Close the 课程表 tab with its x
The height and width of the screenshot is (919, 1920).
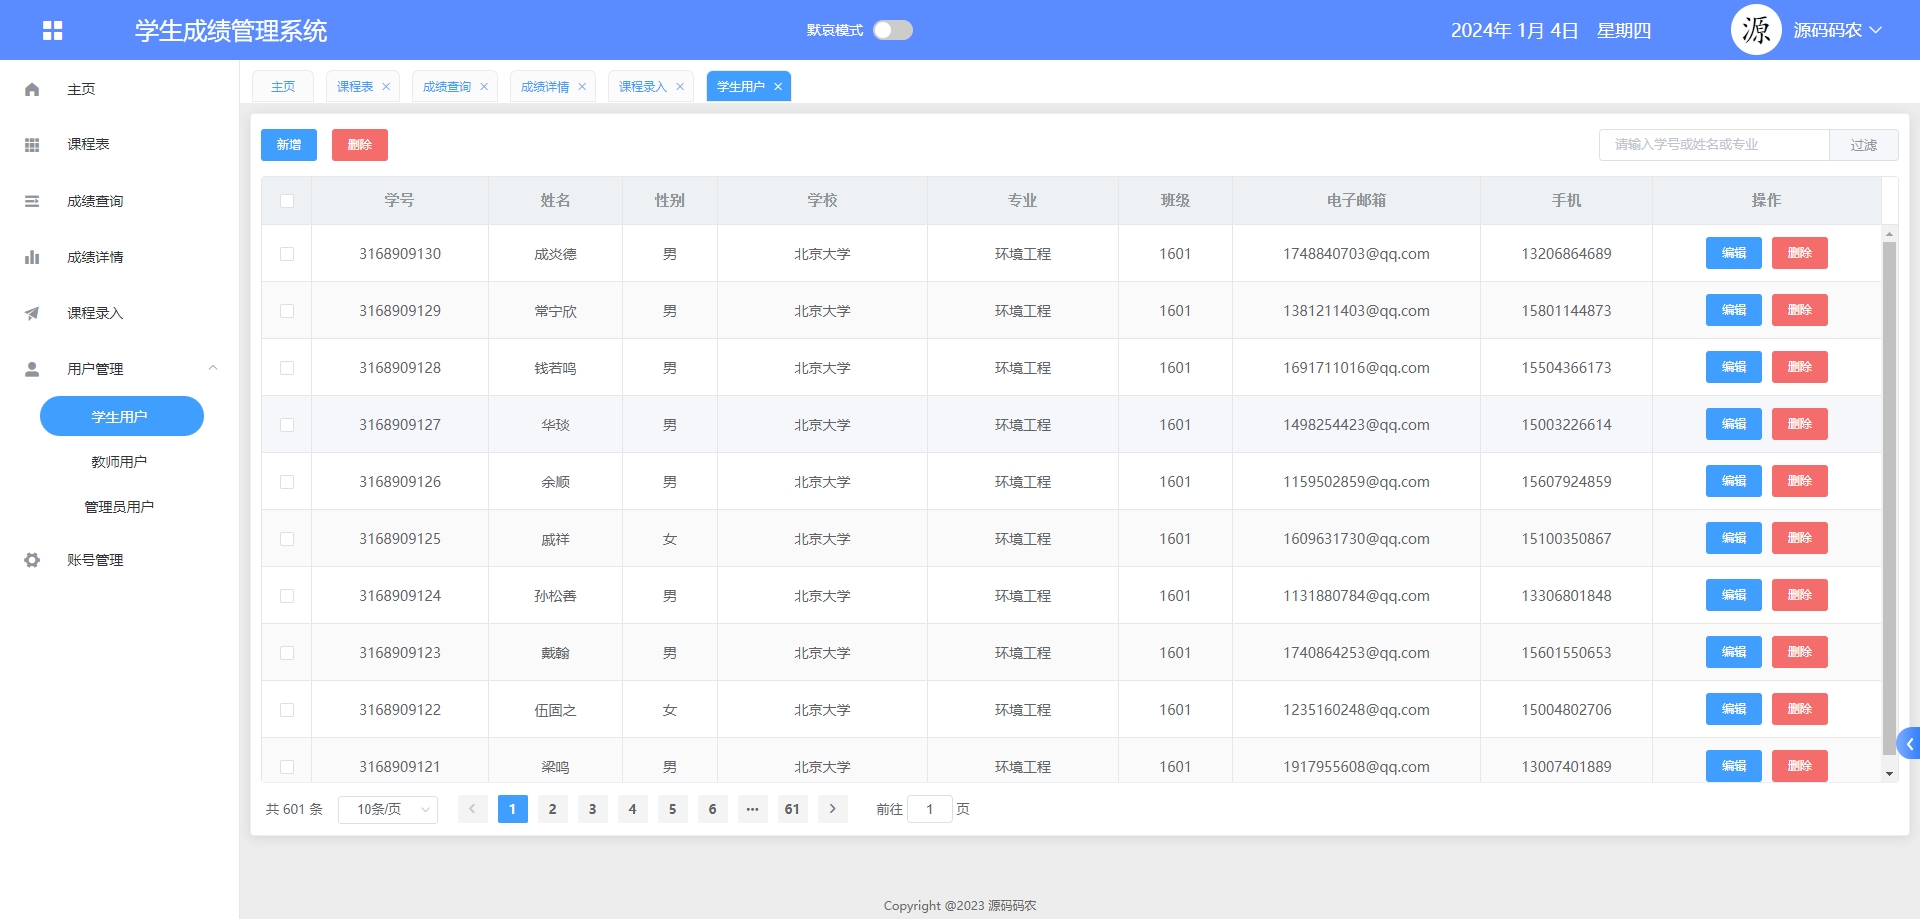click(x=386, y=87)
